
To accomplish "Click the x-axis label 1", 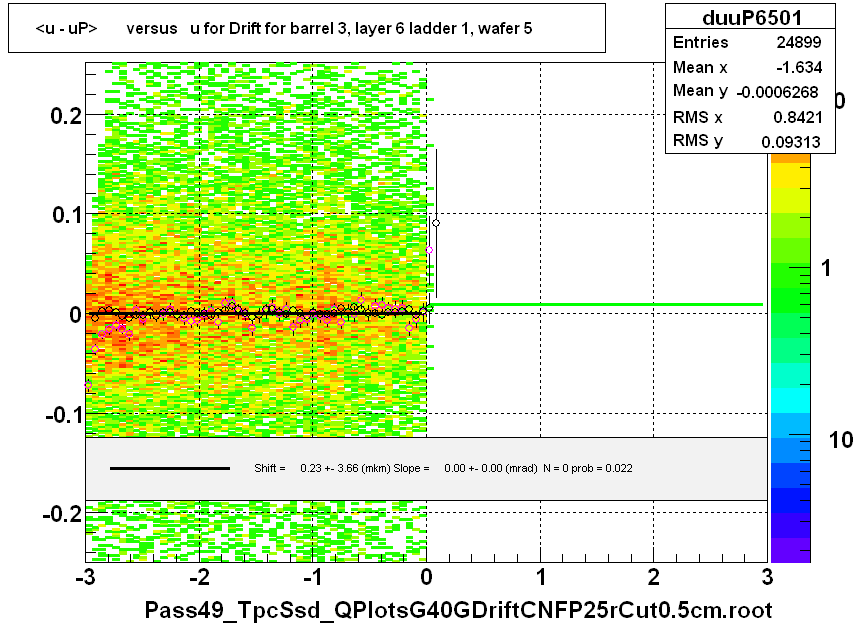I will point(541,577).
